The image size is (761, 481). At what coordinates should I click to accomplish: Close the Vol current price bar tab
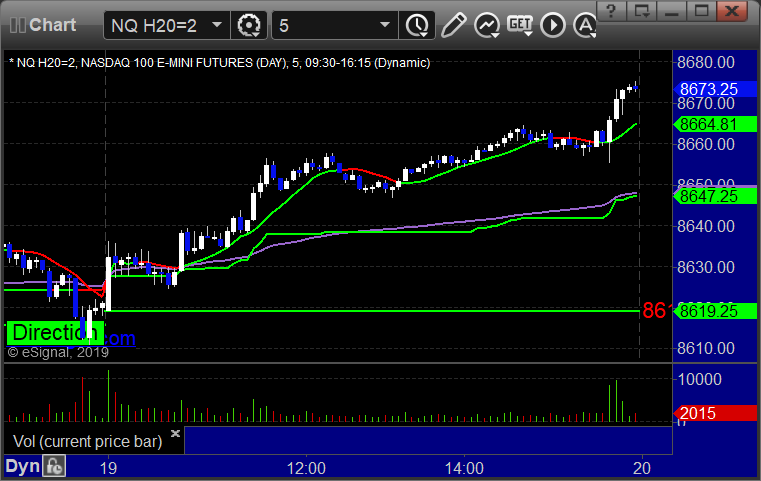tap(175, 433)
